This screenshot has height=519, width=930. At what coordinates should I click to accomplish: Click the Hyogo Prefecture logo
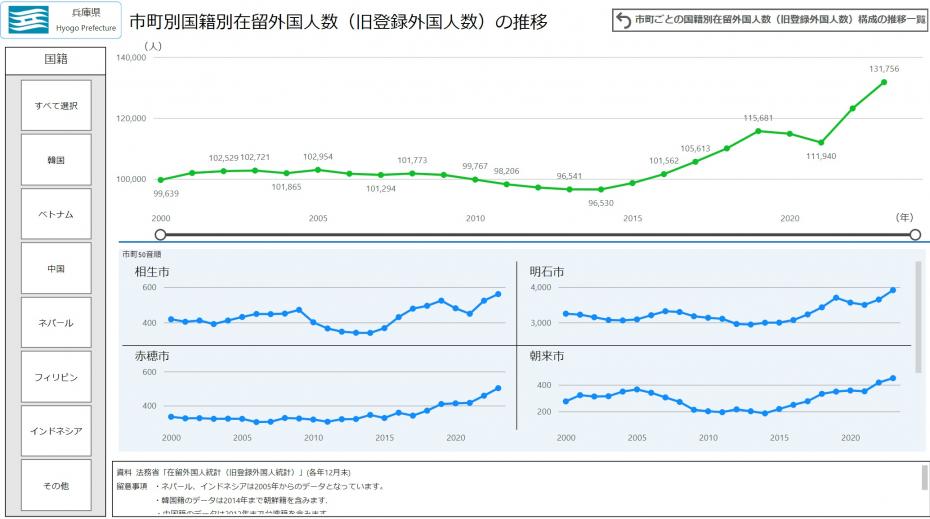click(x=62, y=20)
